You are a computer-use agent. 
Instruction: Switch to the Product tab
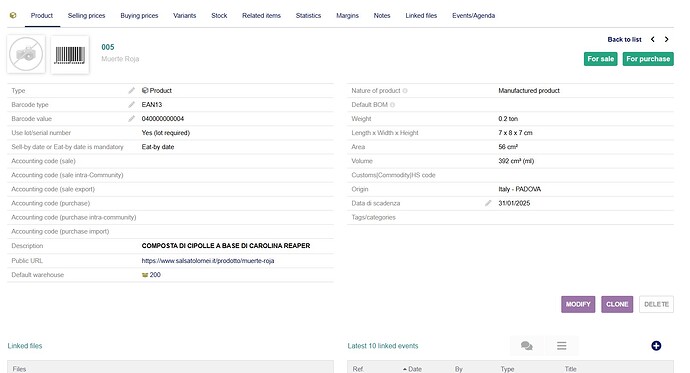coord(42,15)
